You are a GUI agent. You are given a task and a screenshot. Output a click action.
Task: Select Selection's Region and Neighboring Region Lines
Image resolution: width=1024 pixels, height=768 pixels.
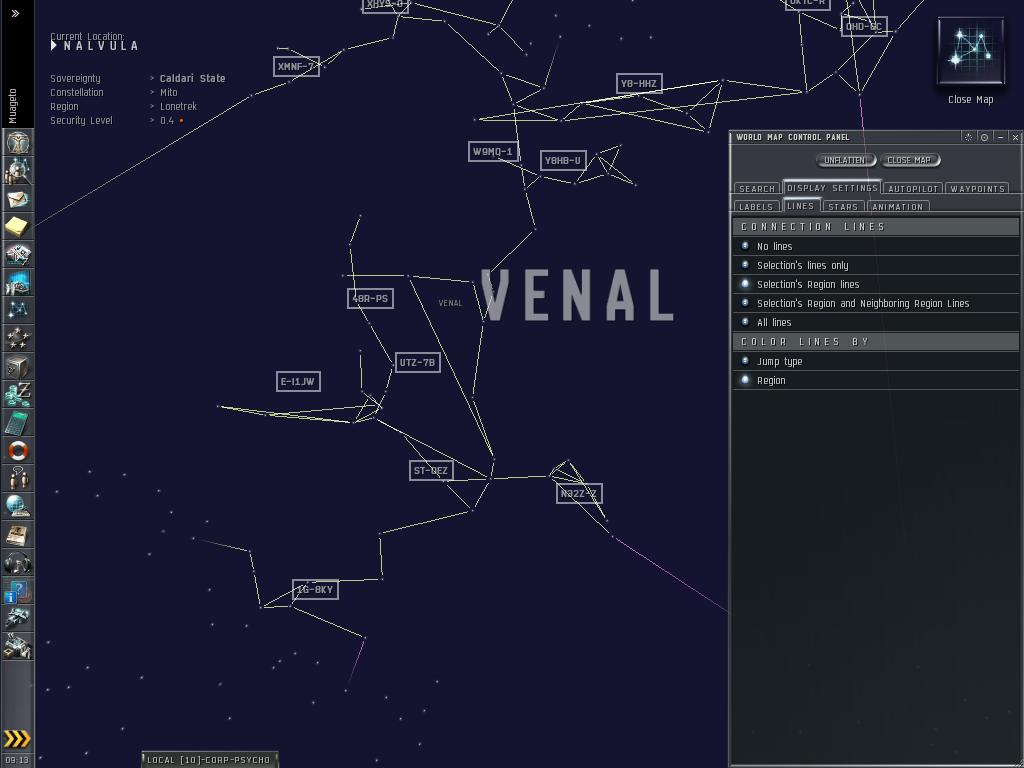point(876,303)
